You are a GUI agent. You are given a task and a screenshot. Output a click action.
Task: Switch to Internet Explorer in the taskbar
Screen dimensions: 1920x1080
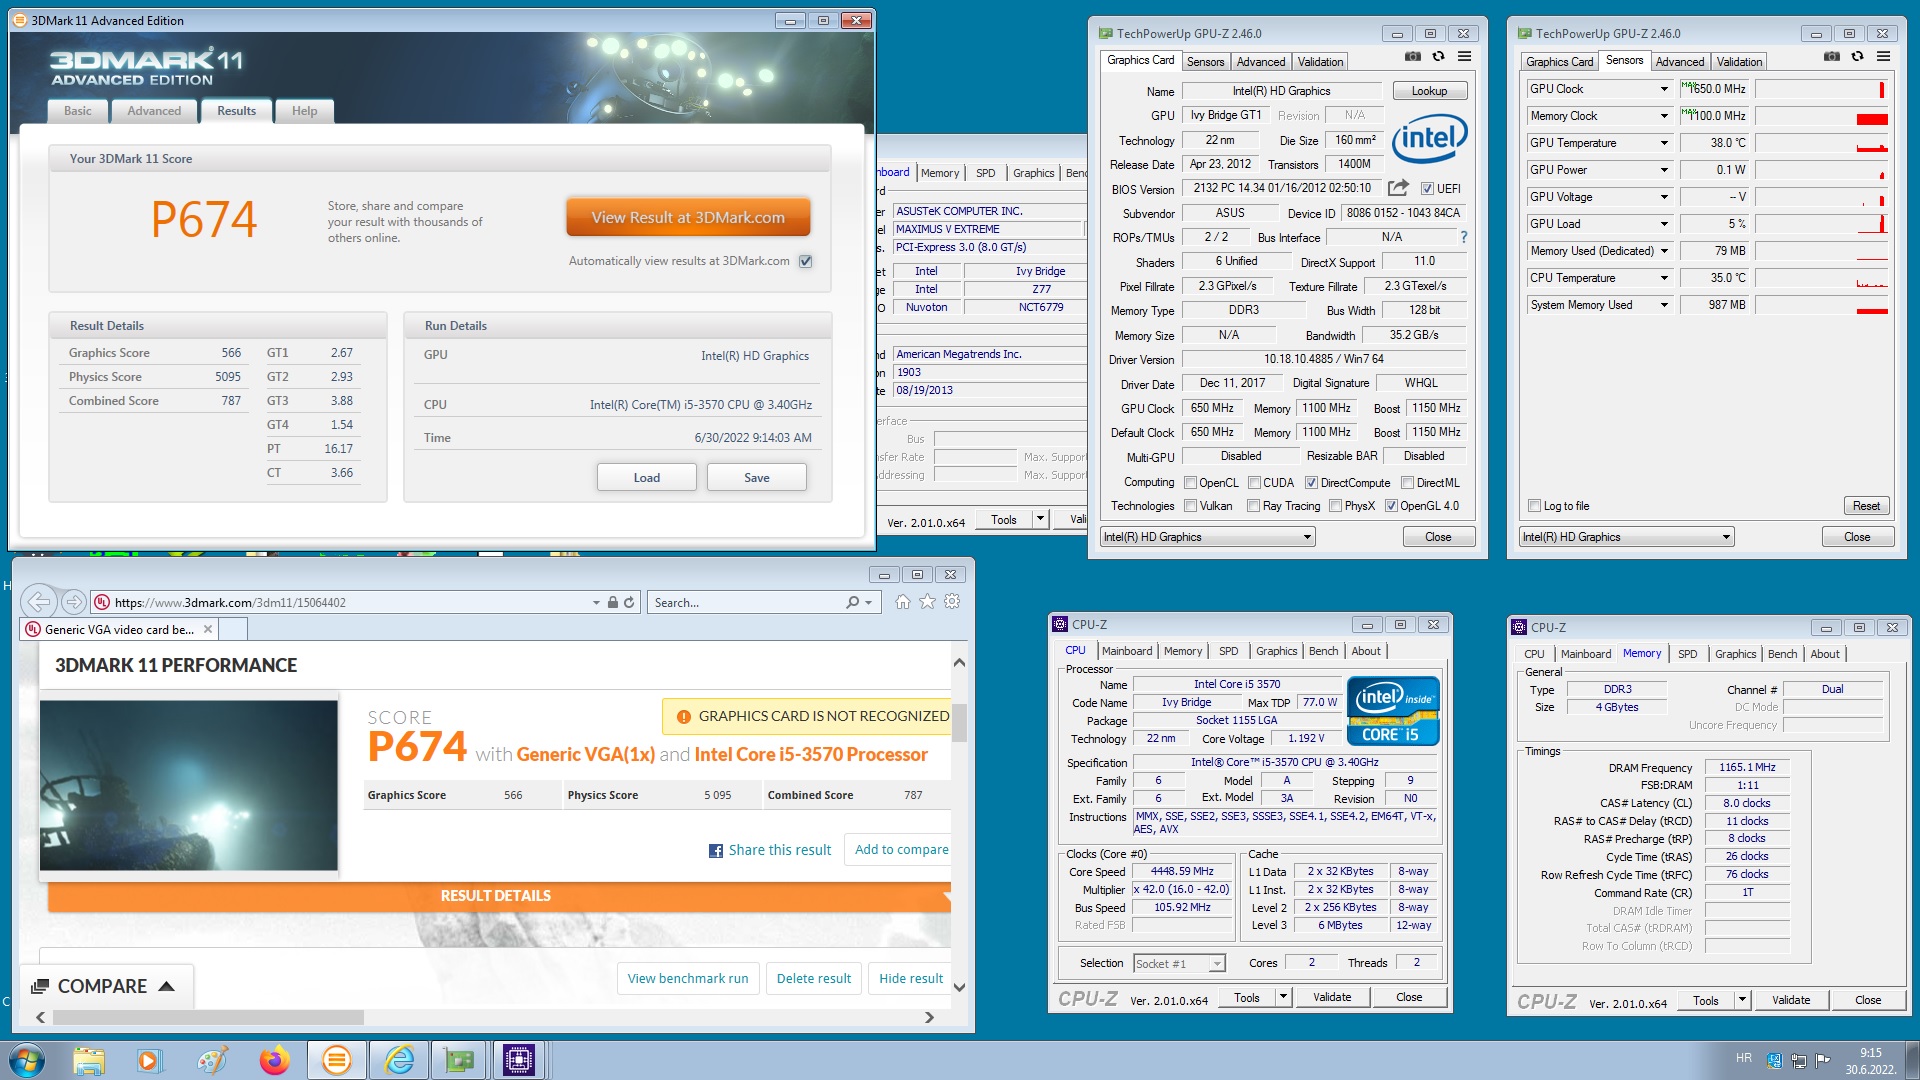coord(399,1060)
